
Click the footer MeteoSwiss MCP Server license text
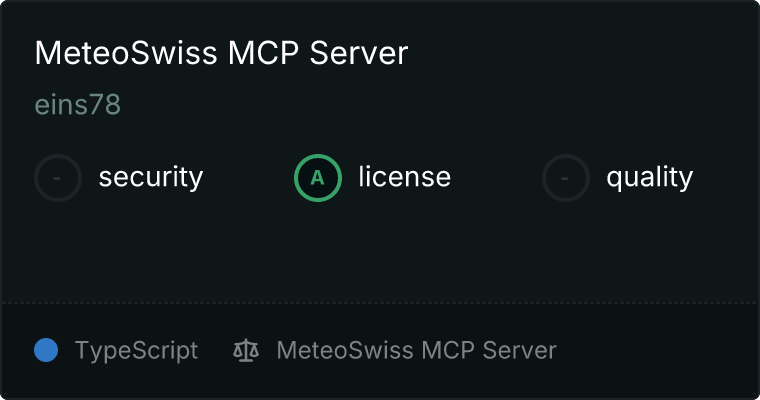point(416,350)
